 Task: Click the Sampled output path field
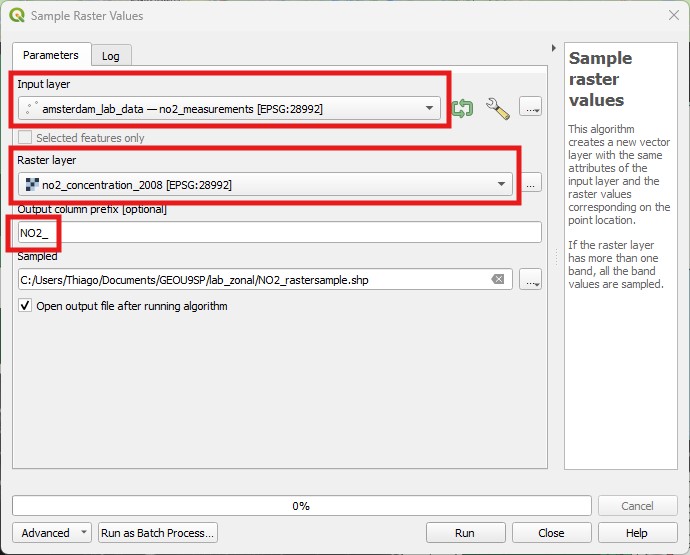coord(265,279)
